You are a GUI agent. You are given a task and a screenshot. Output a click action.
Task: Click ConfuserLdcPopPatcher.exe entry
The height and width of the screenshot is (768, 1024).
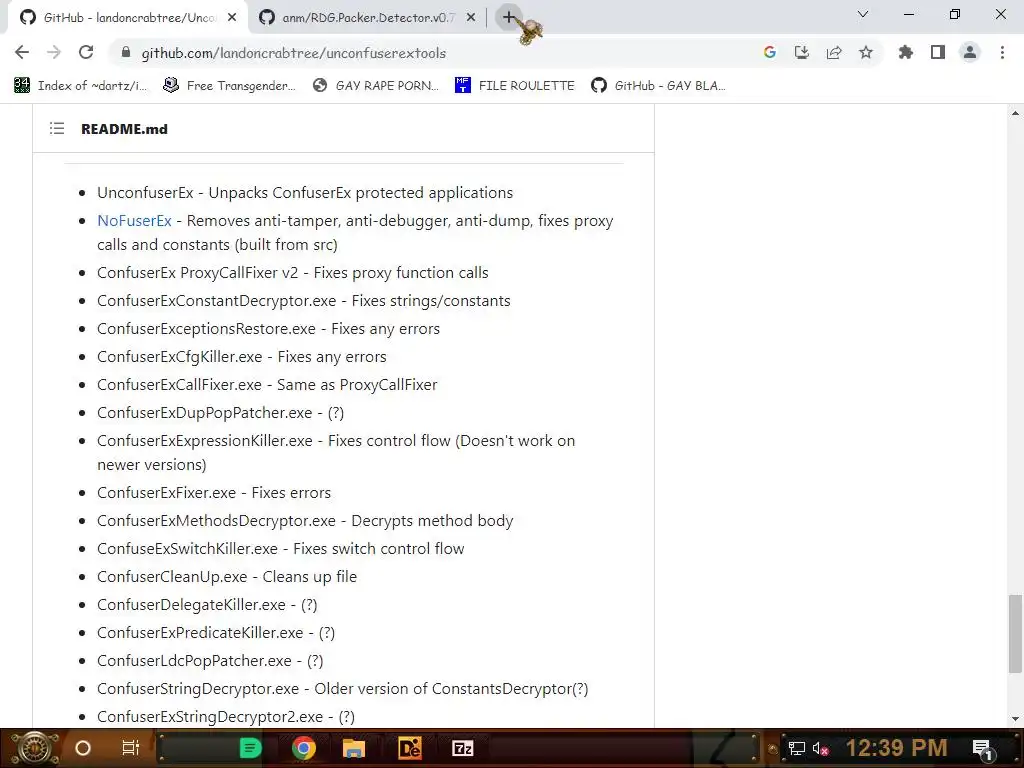[x=210, y=661]
